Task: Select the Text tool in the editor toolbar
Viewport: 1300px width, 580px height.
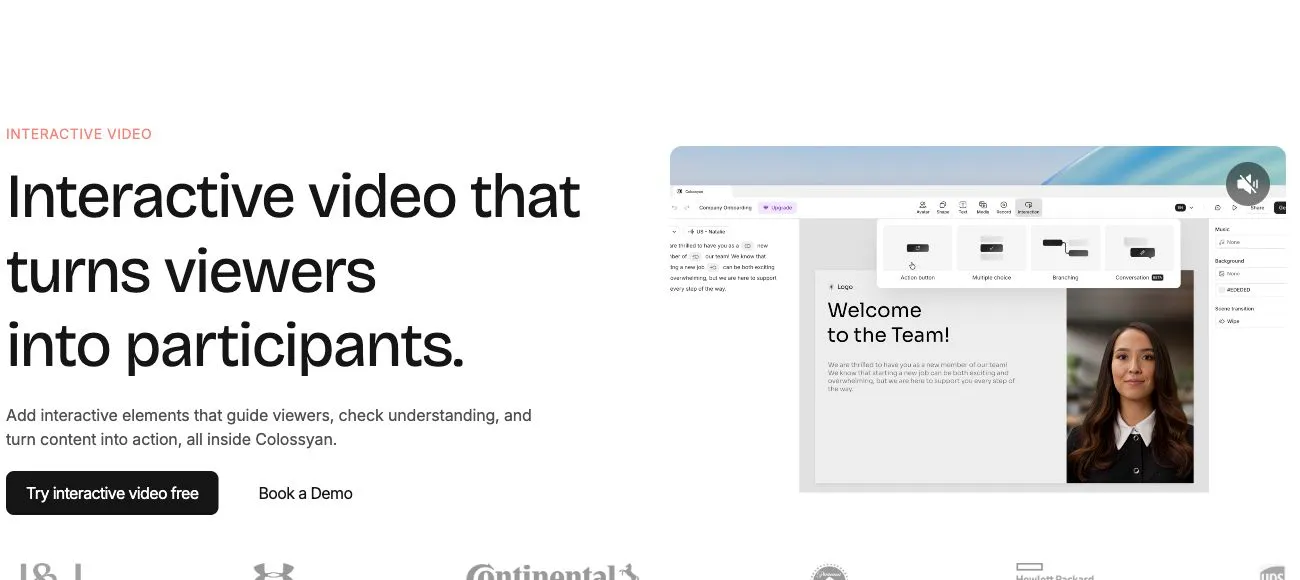Action: coord(963,207)
